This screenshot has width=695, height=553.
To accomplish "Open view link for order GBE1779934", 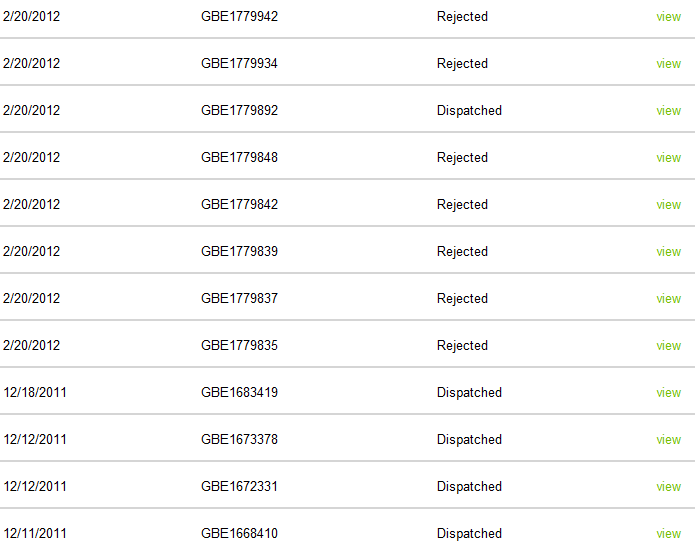I will click(668, 64).
